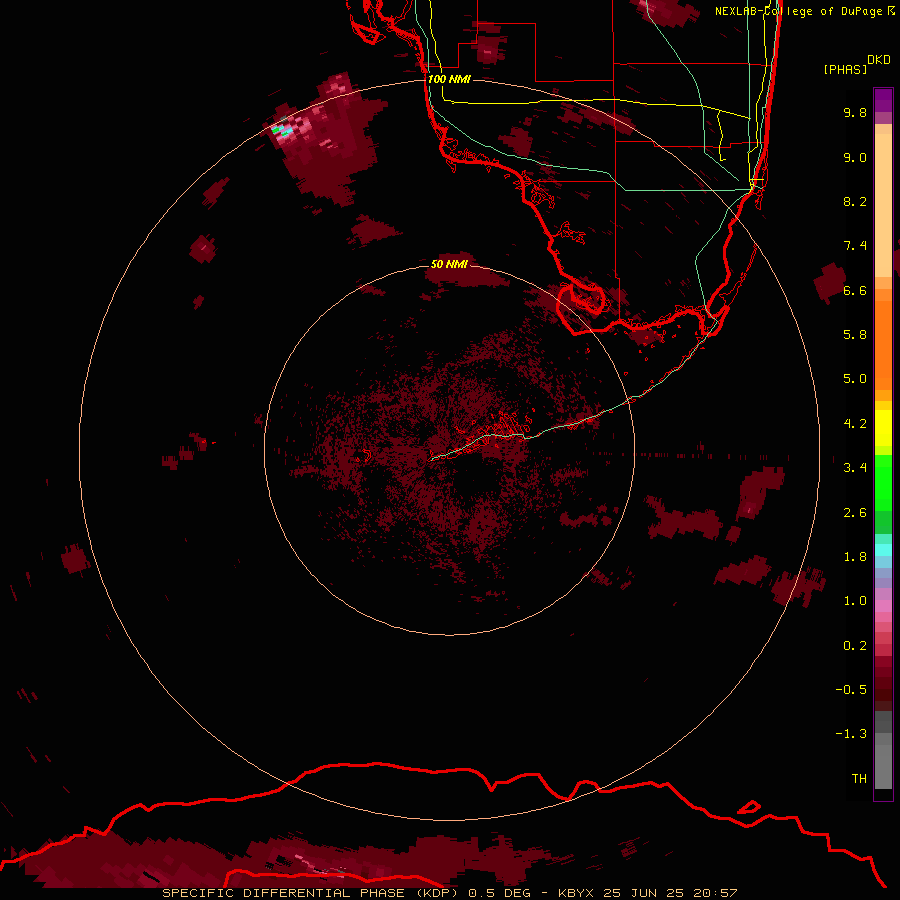Click the 0.2 value on the color scale
Viewport: 900px width, 900px height.
tap(855, 646)
